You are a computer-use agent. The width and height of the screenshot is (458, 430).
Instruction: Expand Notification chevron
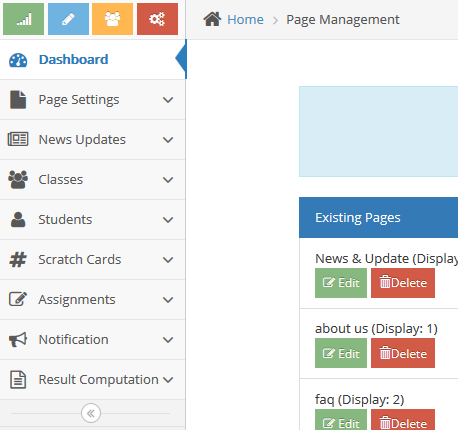click(x=168, y=340)
